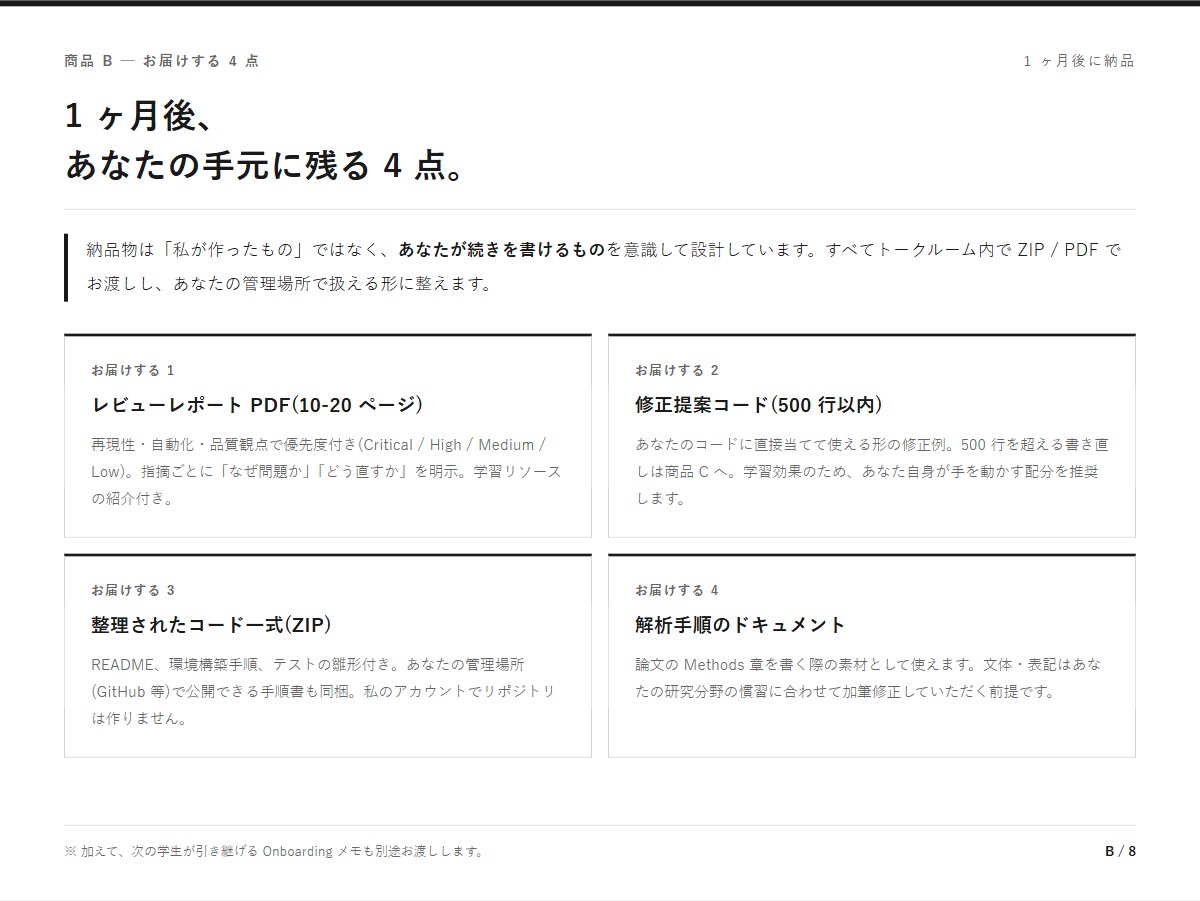Click the bold phrase 'あなたが続きを書けるもの'
This screenshot has height=901, width=1200.
(502, 250)
